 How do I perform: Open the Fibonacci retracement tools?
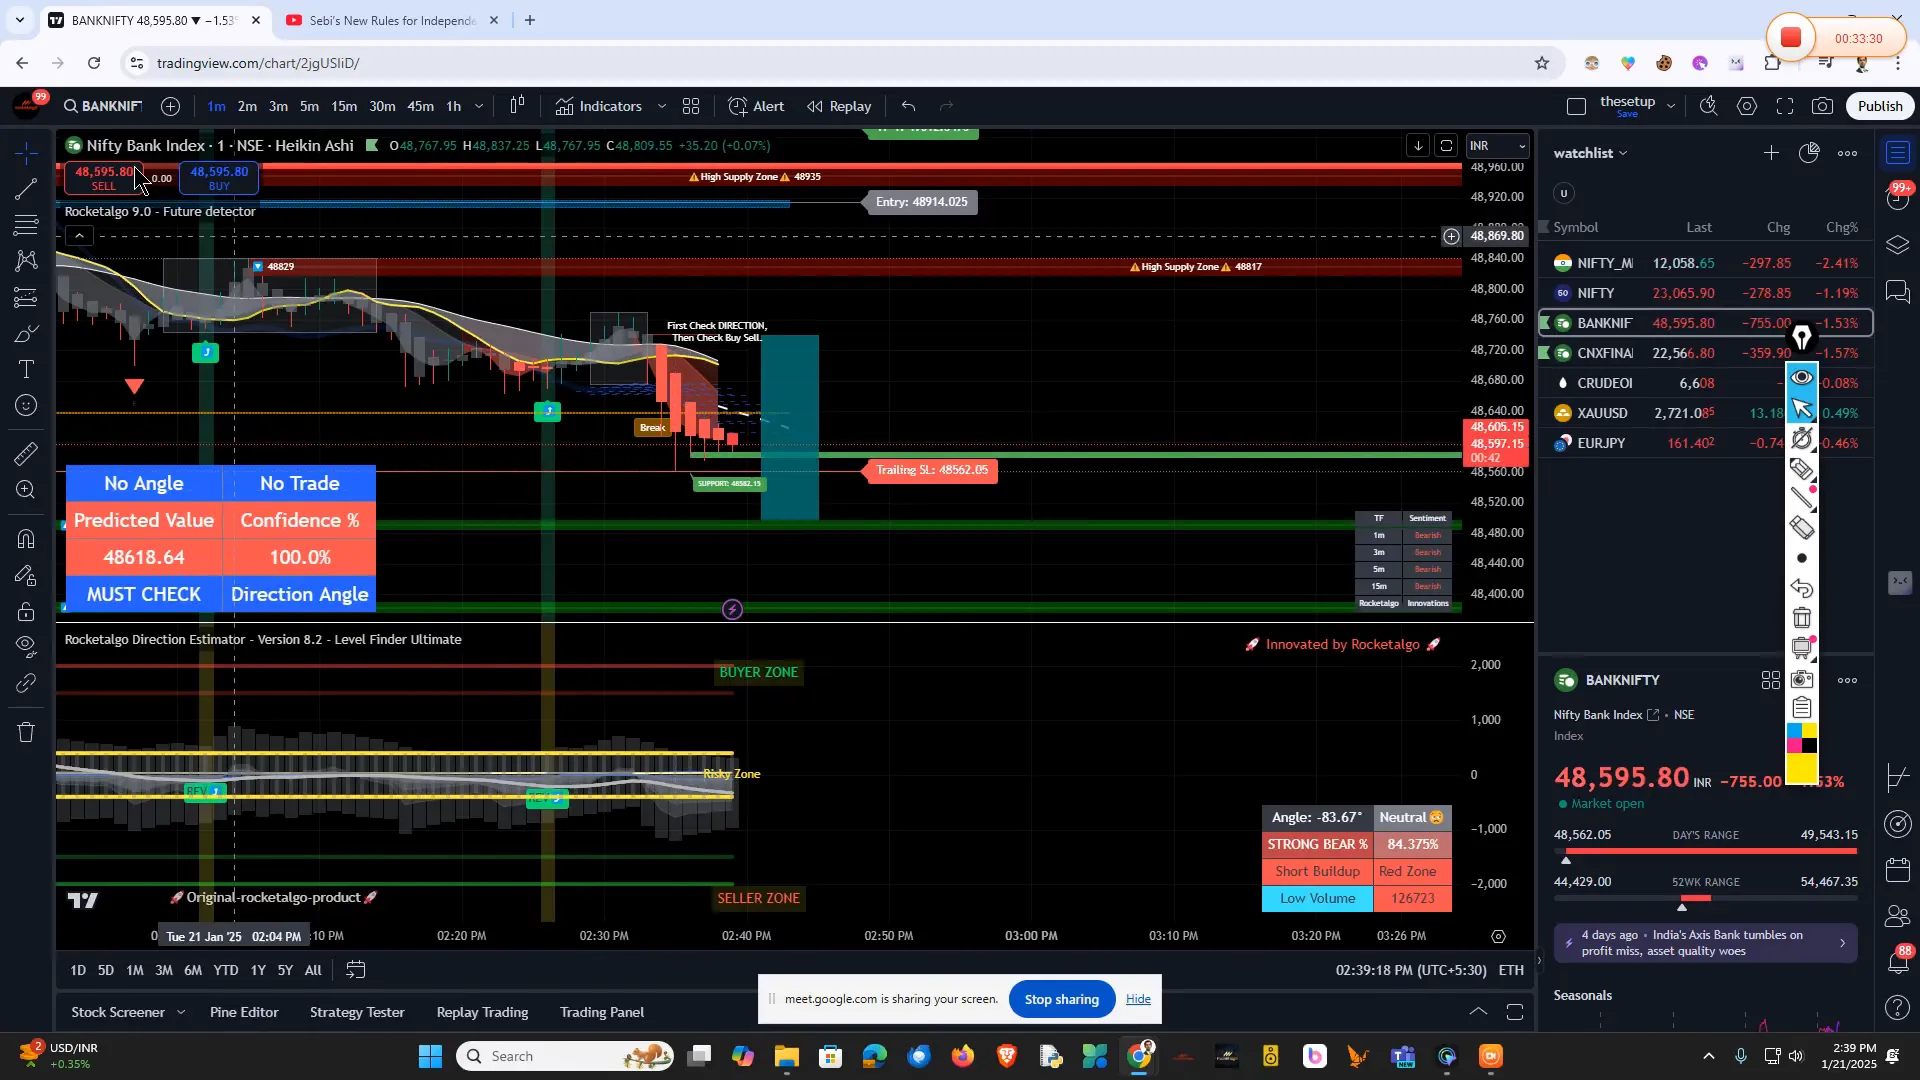tap(27, 225)
